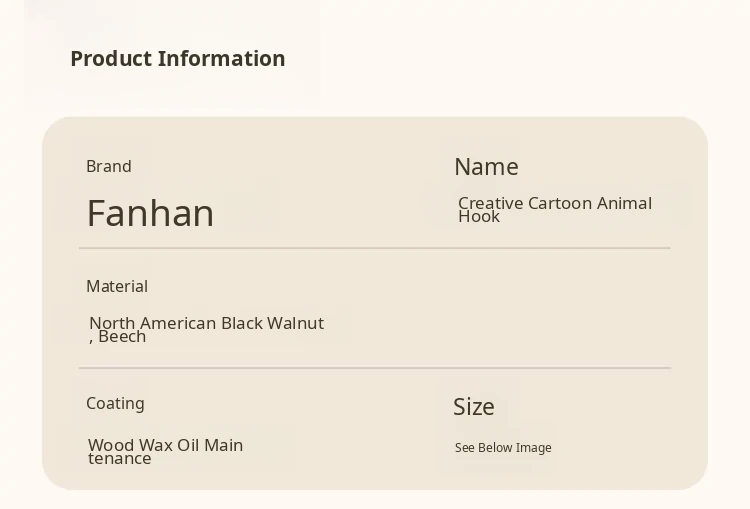Select the Brand label
The width and height of the screenshot is (750, 509).
click(x=108, y=166)
